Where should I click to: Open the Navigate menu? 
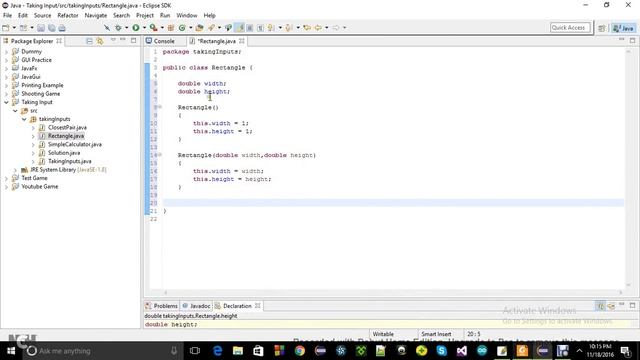96,16
